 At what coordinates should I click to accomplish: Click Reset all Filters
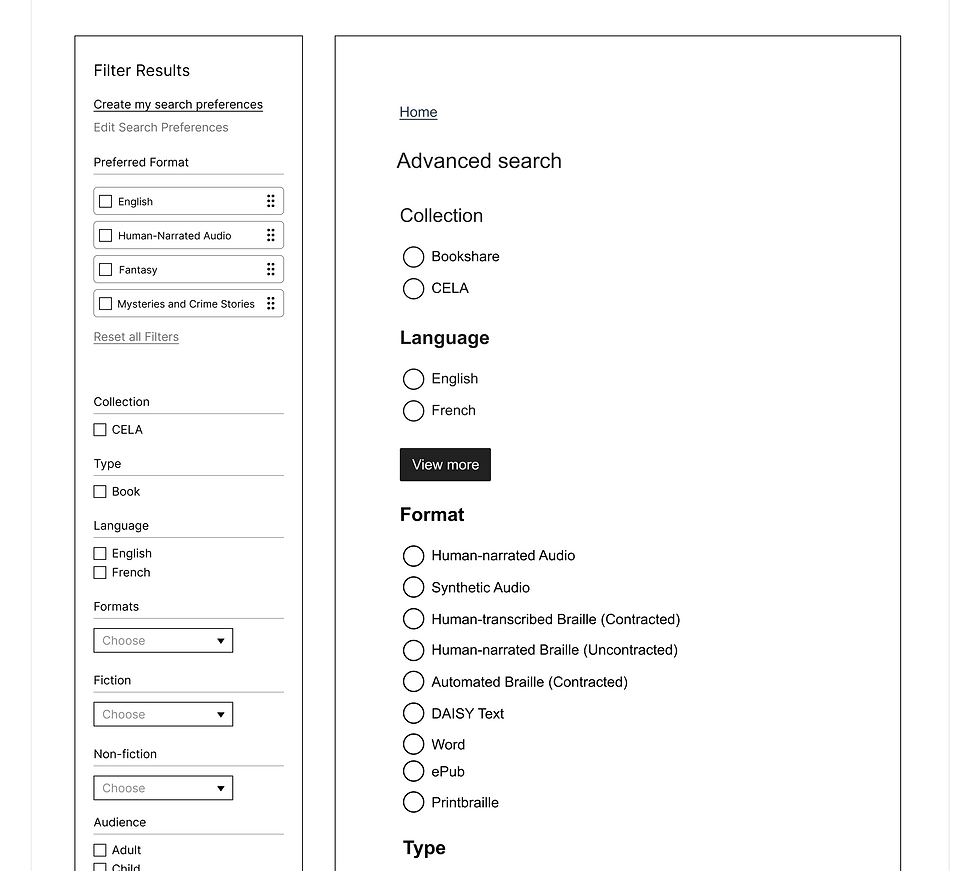coord(135,336)
